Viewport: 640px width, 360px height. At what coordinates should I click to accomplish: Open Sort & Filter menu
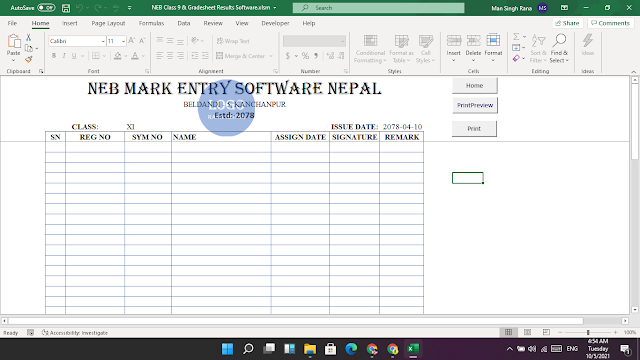point(538,49)
